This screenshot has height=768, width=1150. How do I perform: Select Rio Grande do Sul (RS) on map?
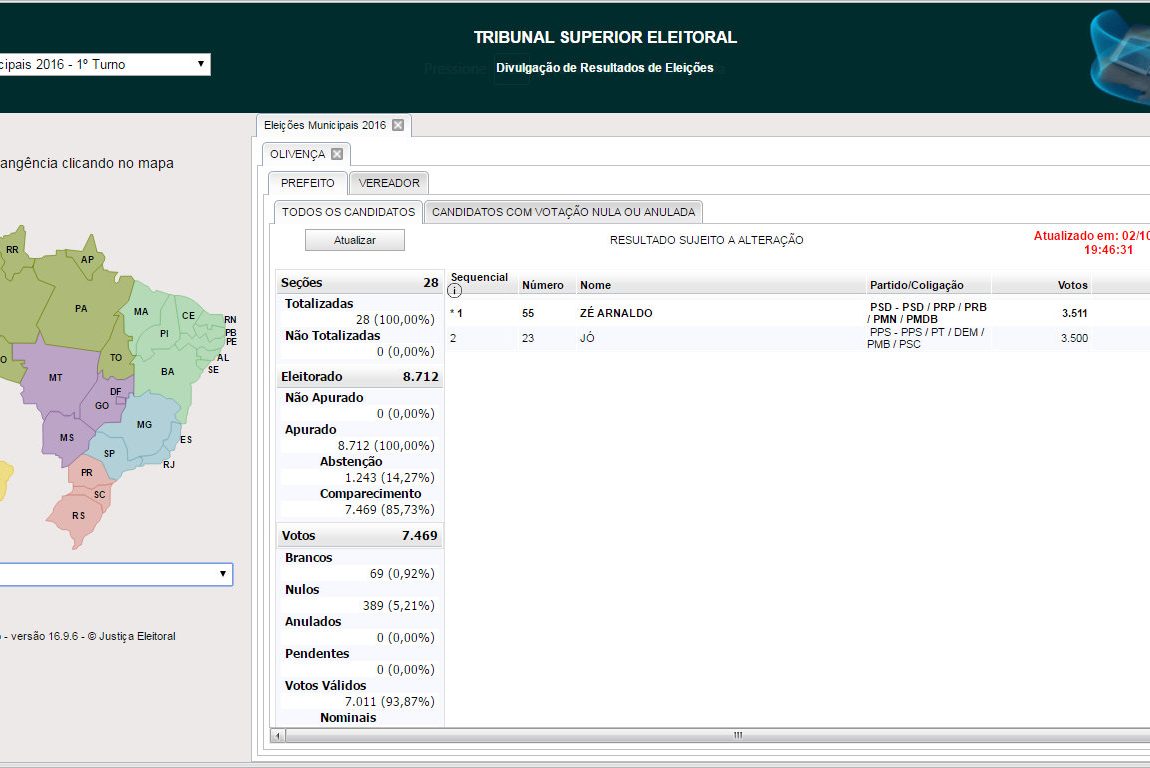78,516
